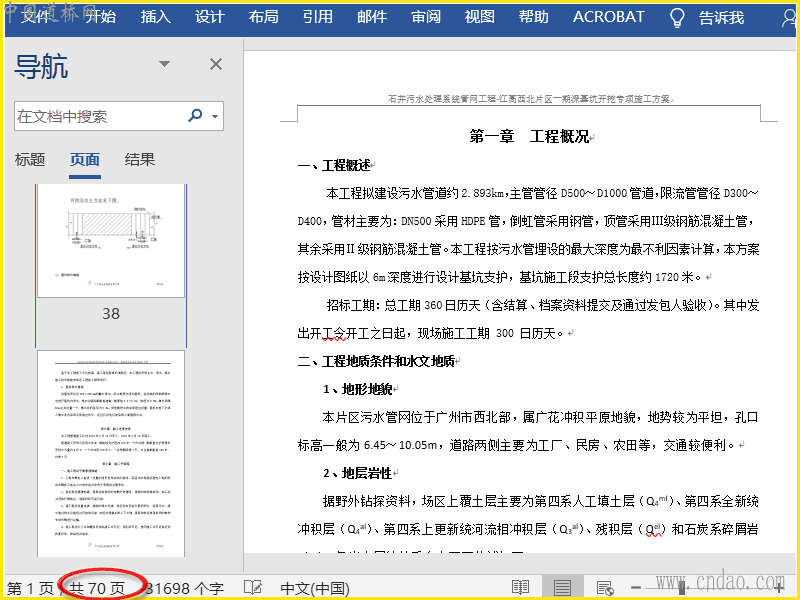Open the 帮助 ribbon tab
The image size is (800, 600).
[534, 17]
